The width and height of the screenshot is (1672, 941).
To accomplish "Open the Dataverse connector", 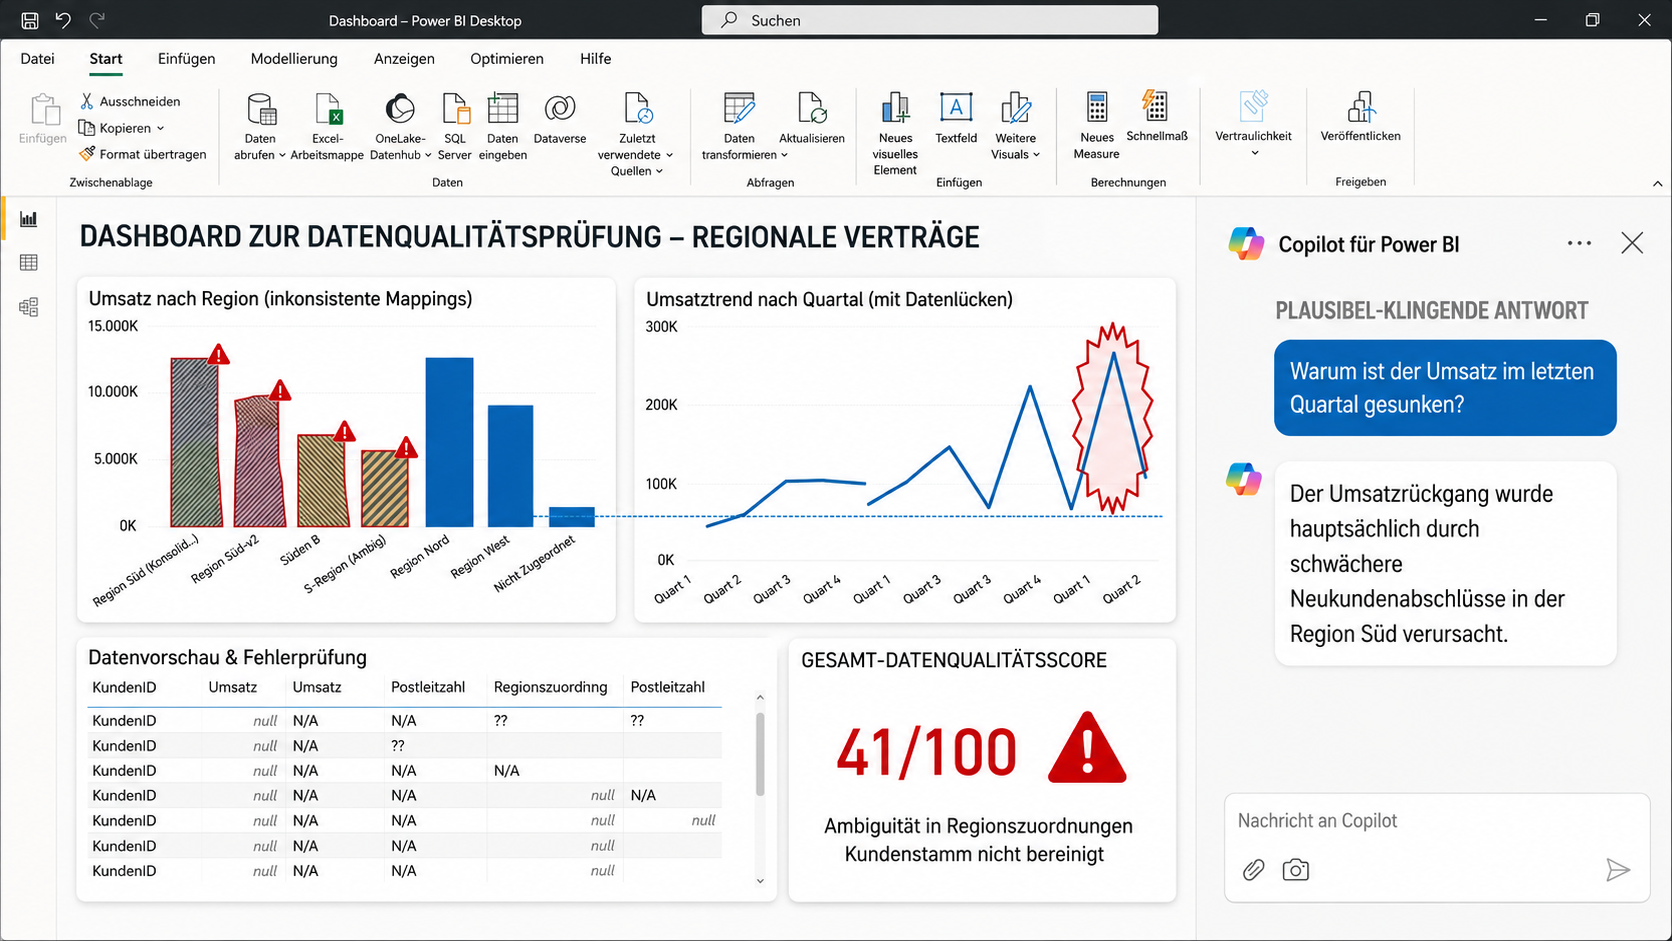I will [560, 119].
